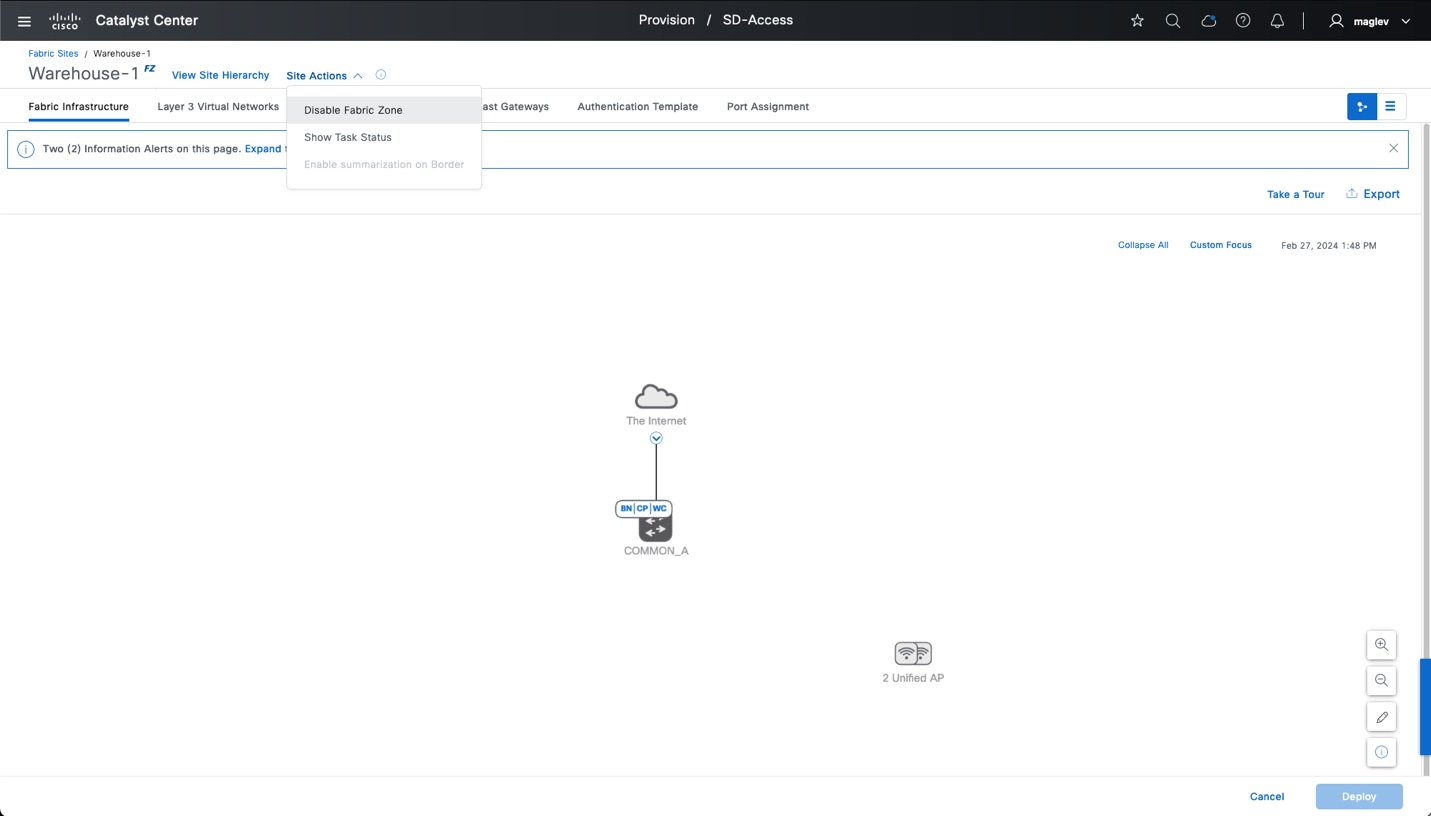The height and width of the screenshot is (816, 1431).
Task: Select the COMMON_A fabric device node
Action: (655, 527)
